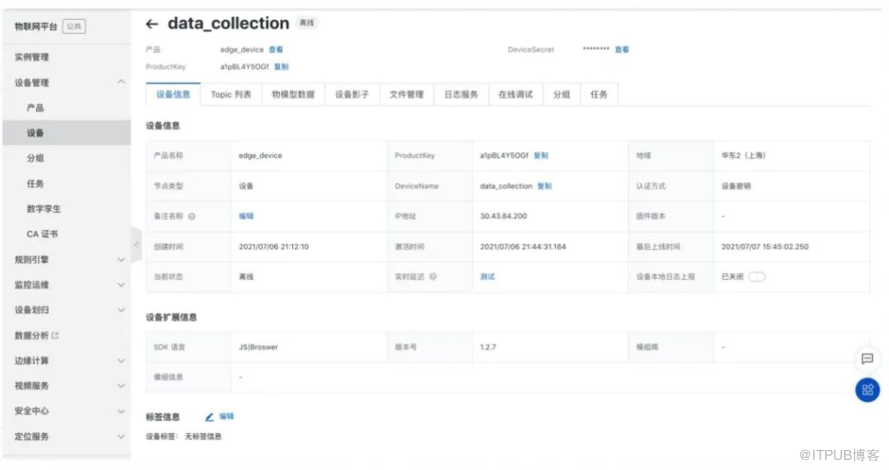Click the 测试 link for 实时延迟
This screenshot has width=889, height=470.
pos(487,276)
